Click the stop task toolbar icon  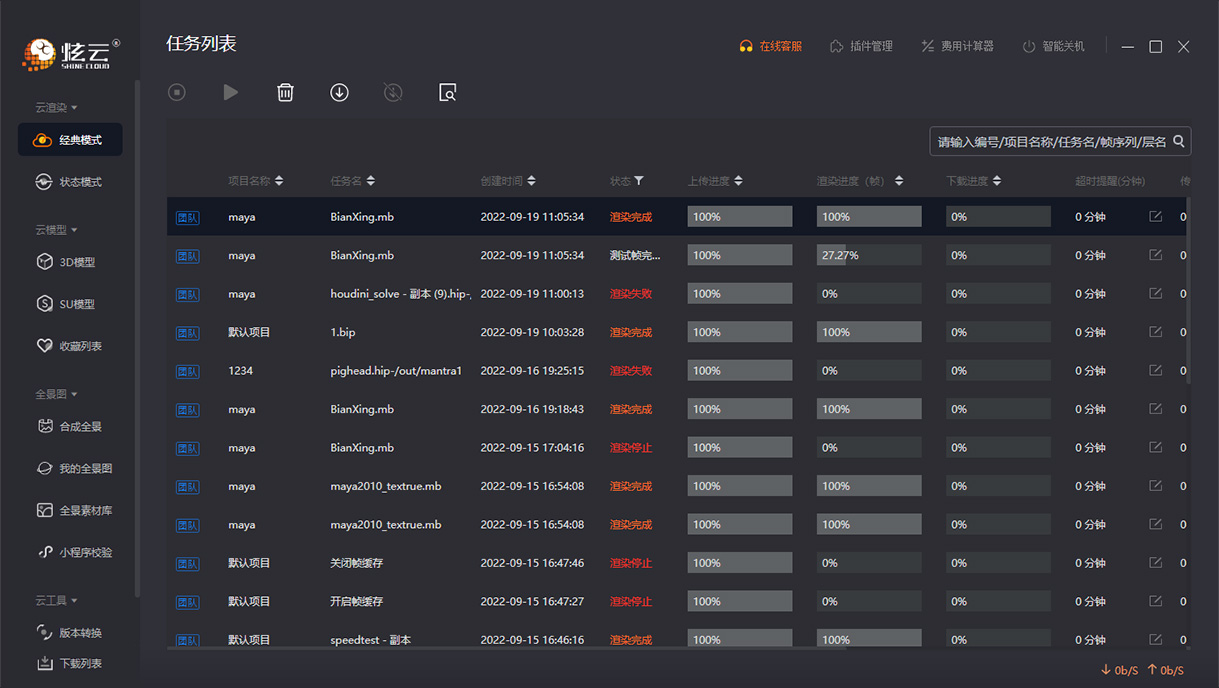pyautogui.click(x=177, y=93)
